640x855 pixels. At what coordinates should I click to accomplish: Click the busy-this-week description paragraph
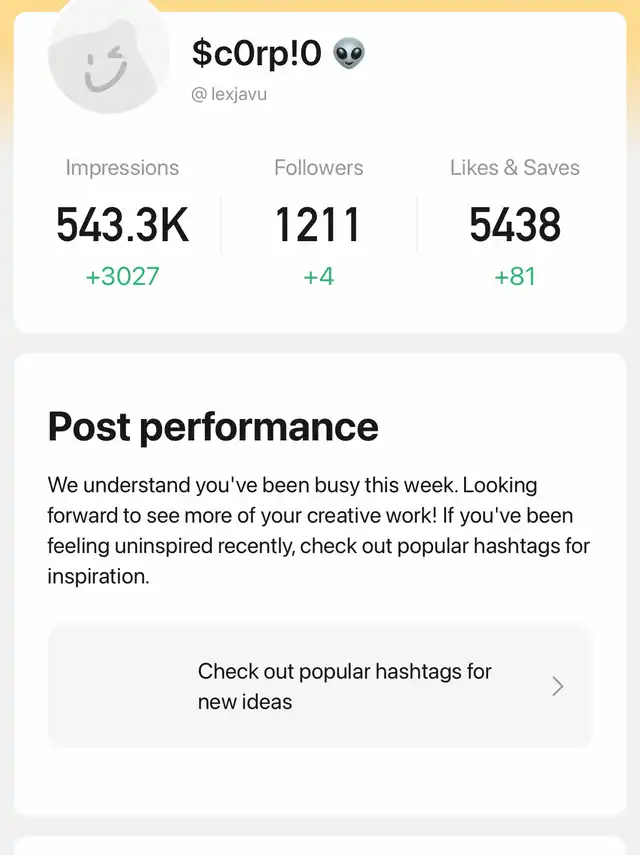pos(319,531)
